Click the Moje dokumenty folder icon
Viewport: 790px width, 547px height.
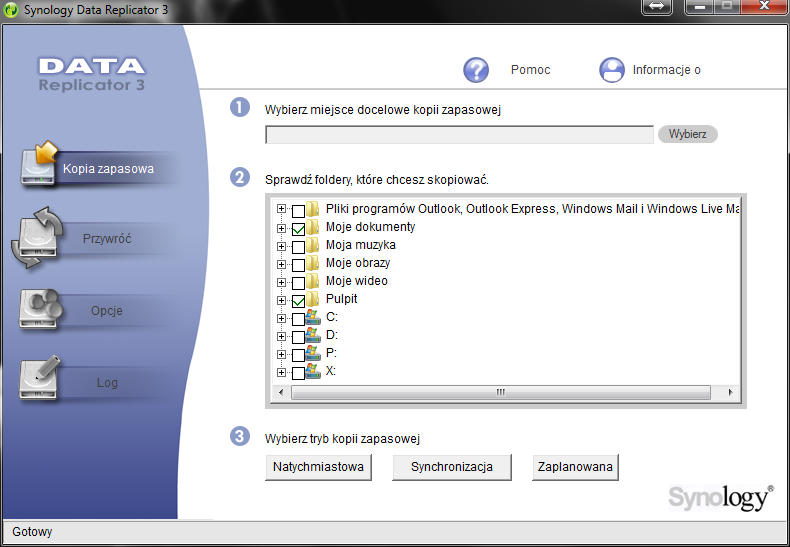(313, 227)
